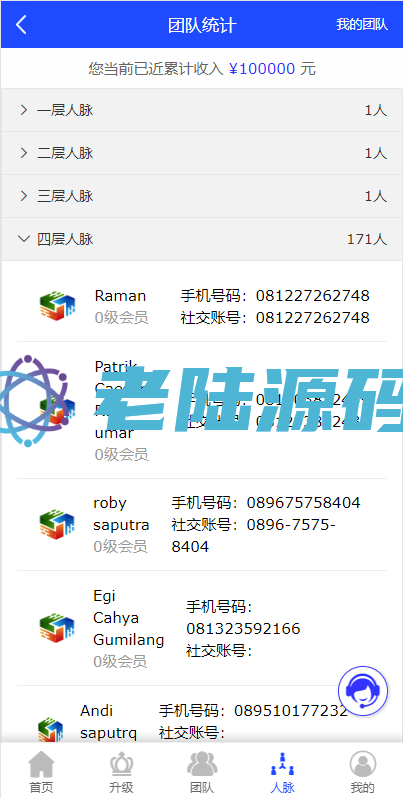Expand the 二层人脉 section
Viewport: 403px width, 798px height.
click(x=202, y=153)
